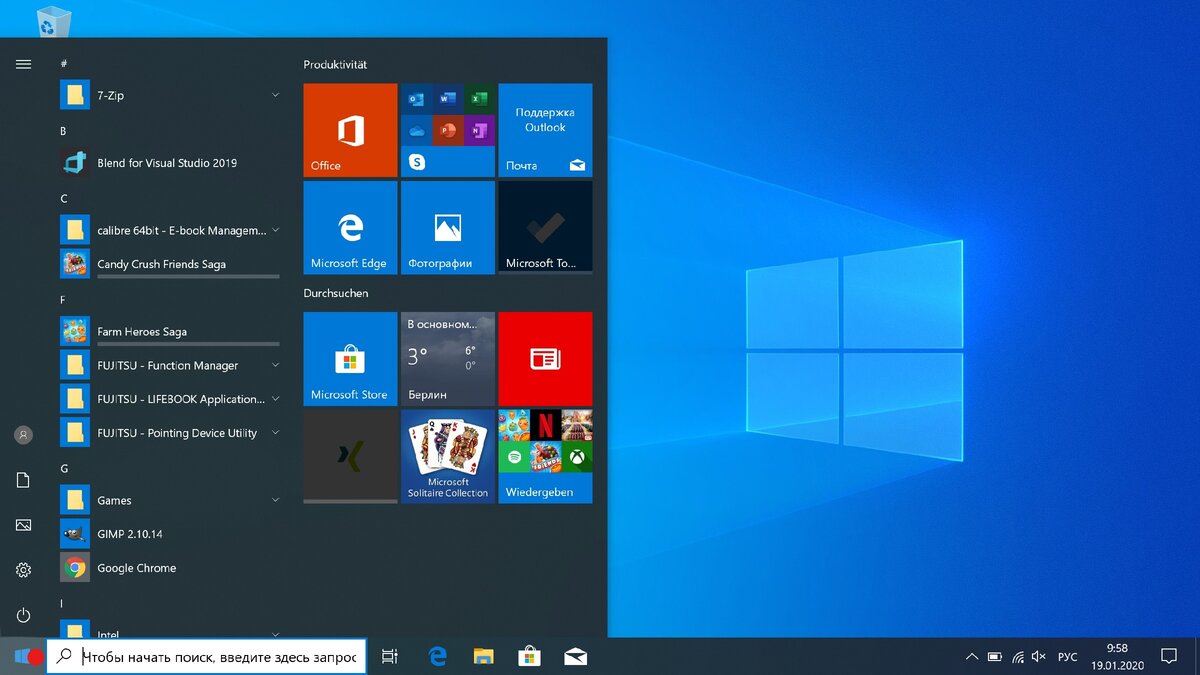Launch Farm Heroes Saga
This screenshot has width=1200, height=675.
(170, 331)
